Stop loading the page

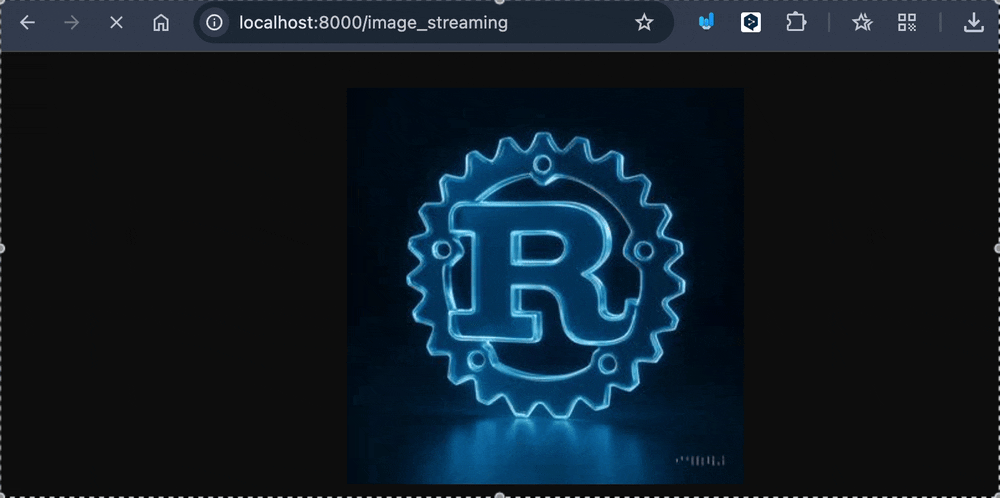point(116,23)
